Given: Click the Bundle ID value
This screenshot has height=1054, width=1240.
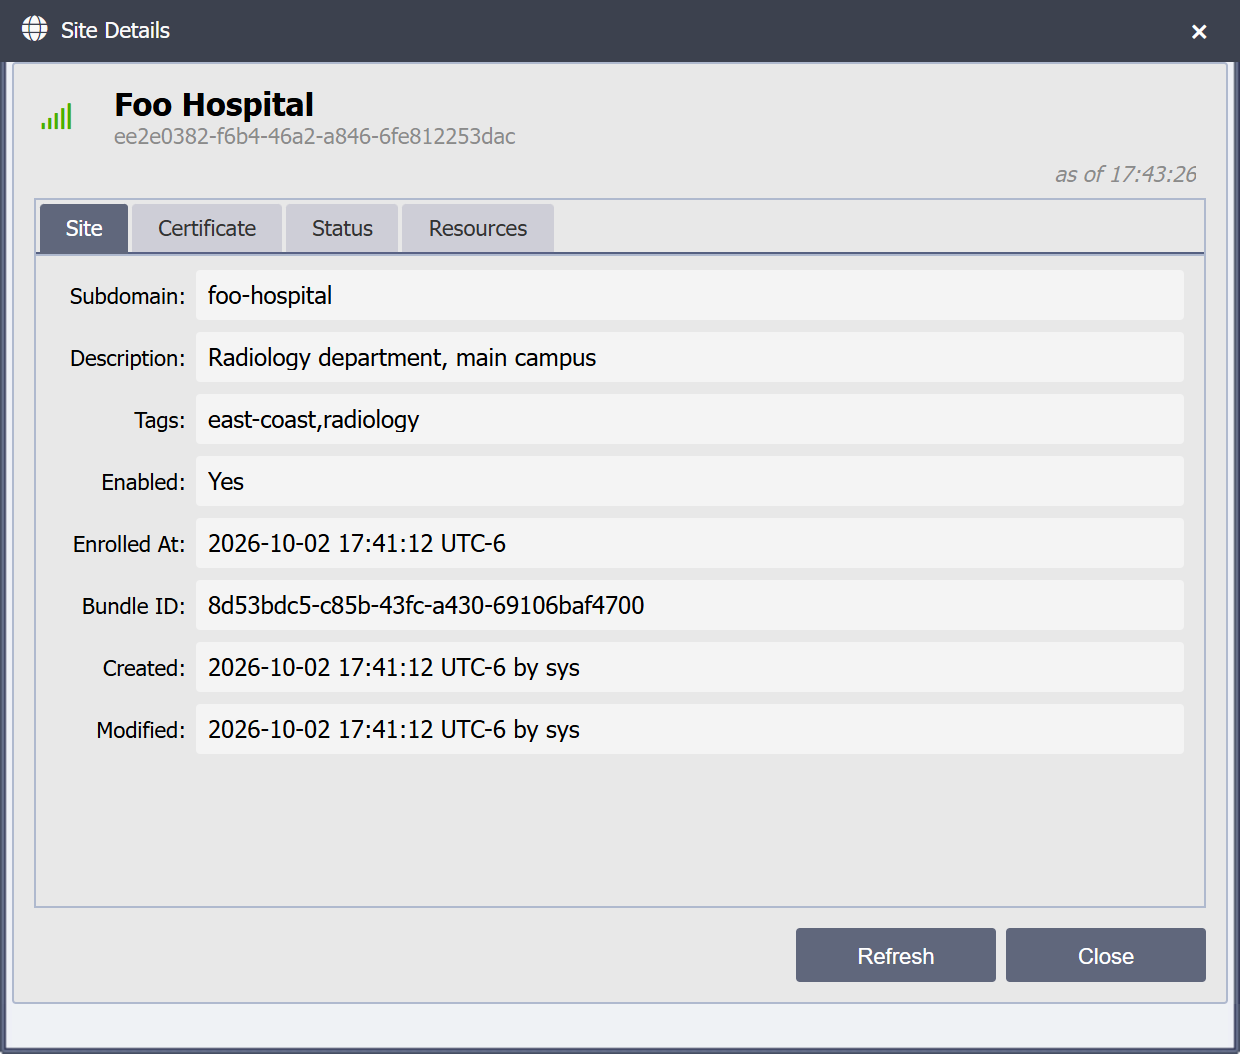Looking at the screenshot, I should pyautogui.click(x=690, y=605).
